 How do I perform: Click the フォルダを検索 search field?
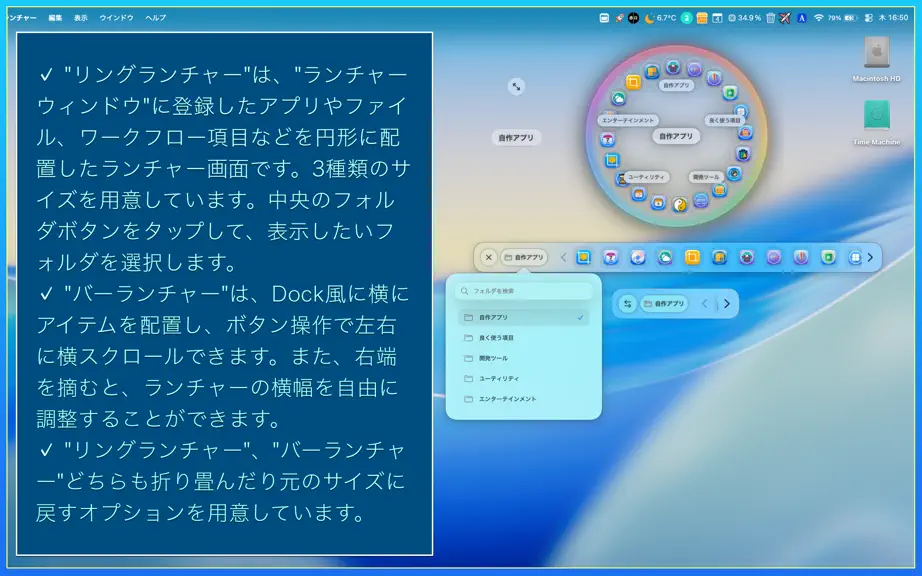coord(523,291)
